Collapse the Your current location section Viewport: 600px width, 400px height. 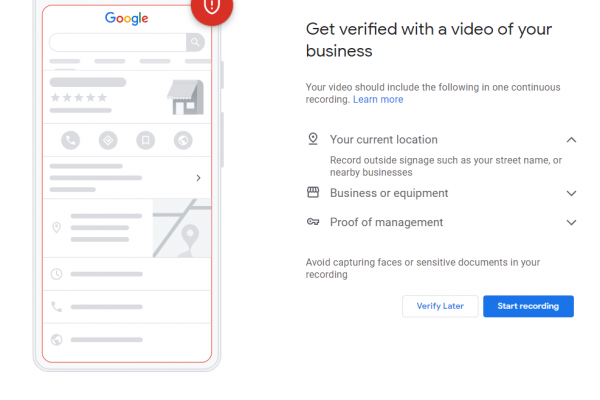point(571,140)
